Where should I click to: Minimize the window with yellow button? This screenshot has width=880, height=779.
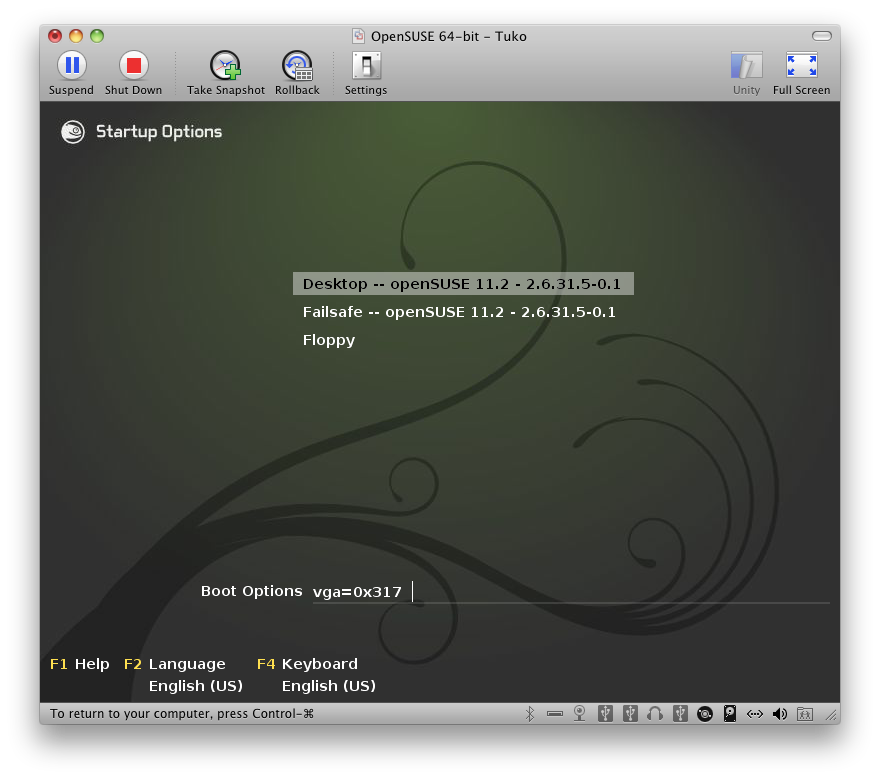[x=76, y=36]
